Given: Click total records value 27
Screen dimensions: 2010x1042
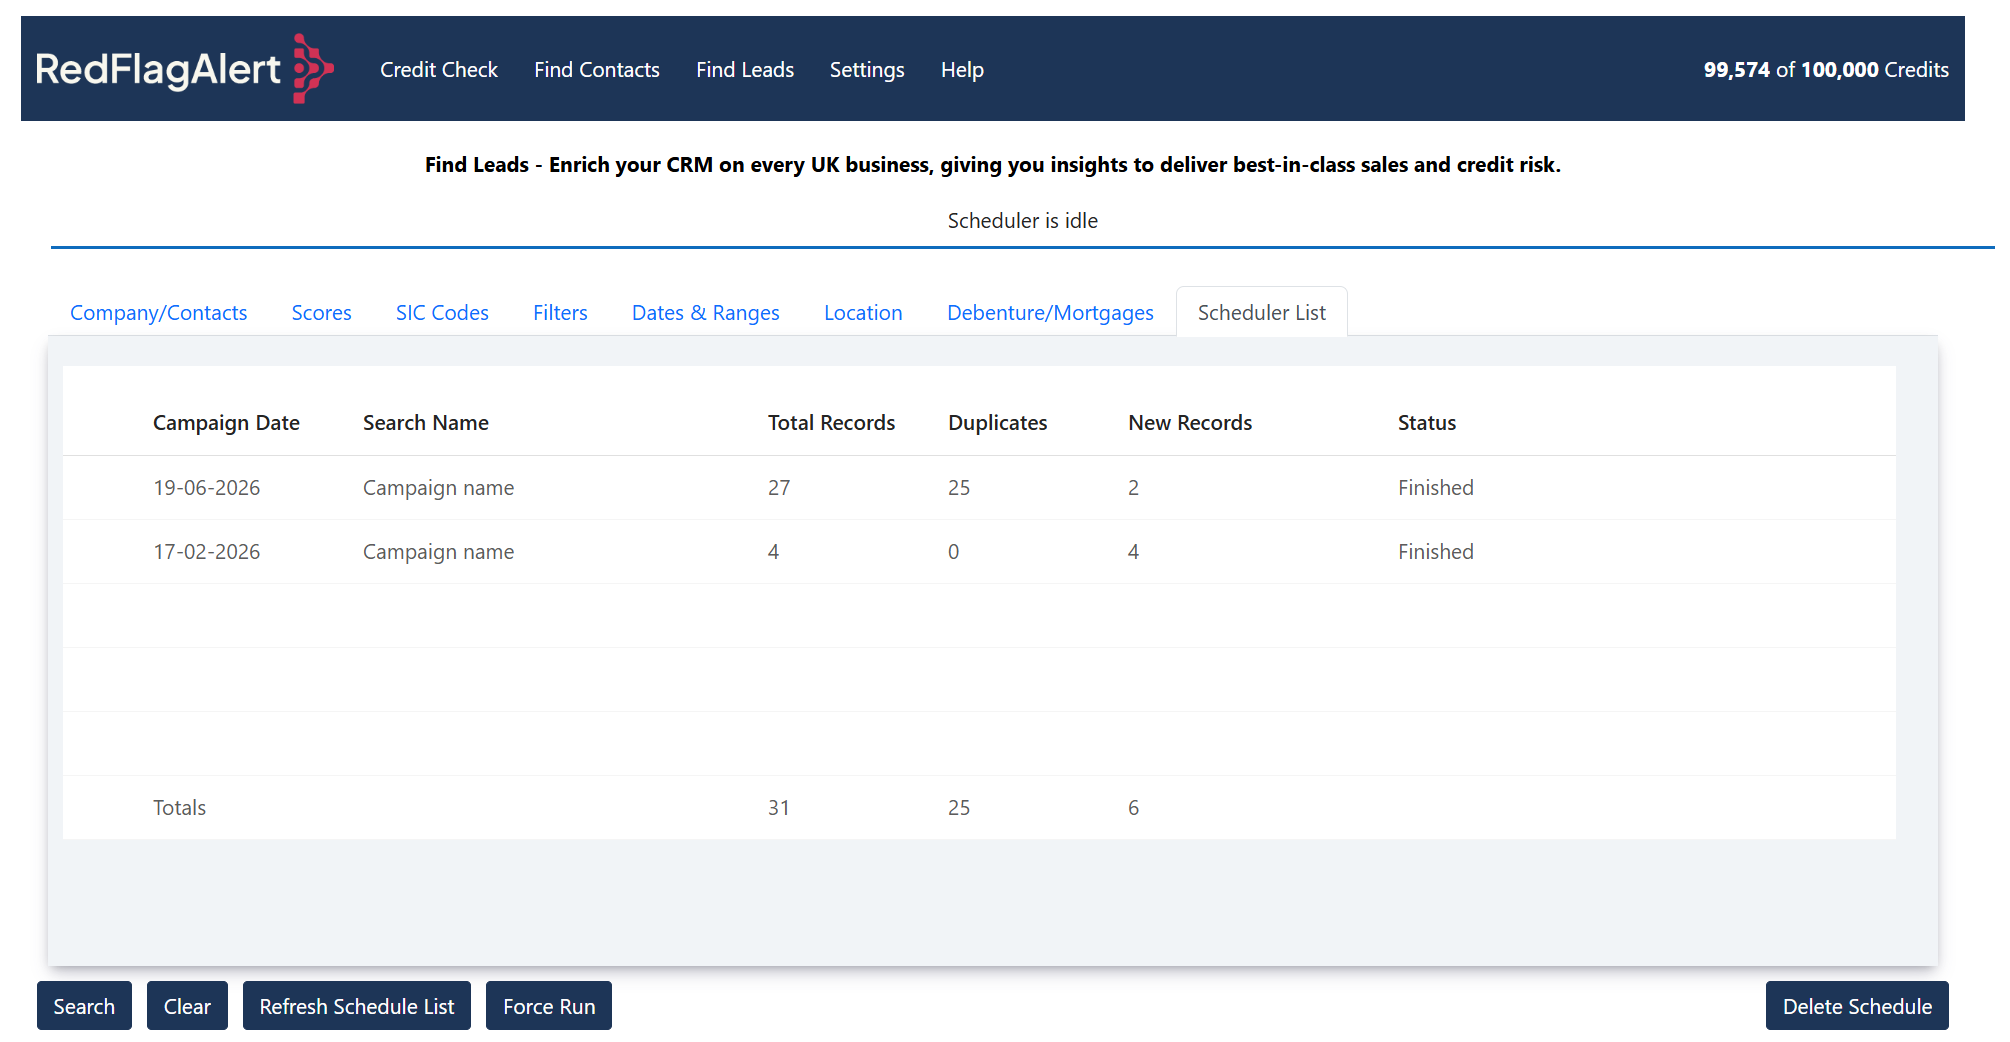Looking at the screenshot, I should [779, 488].
